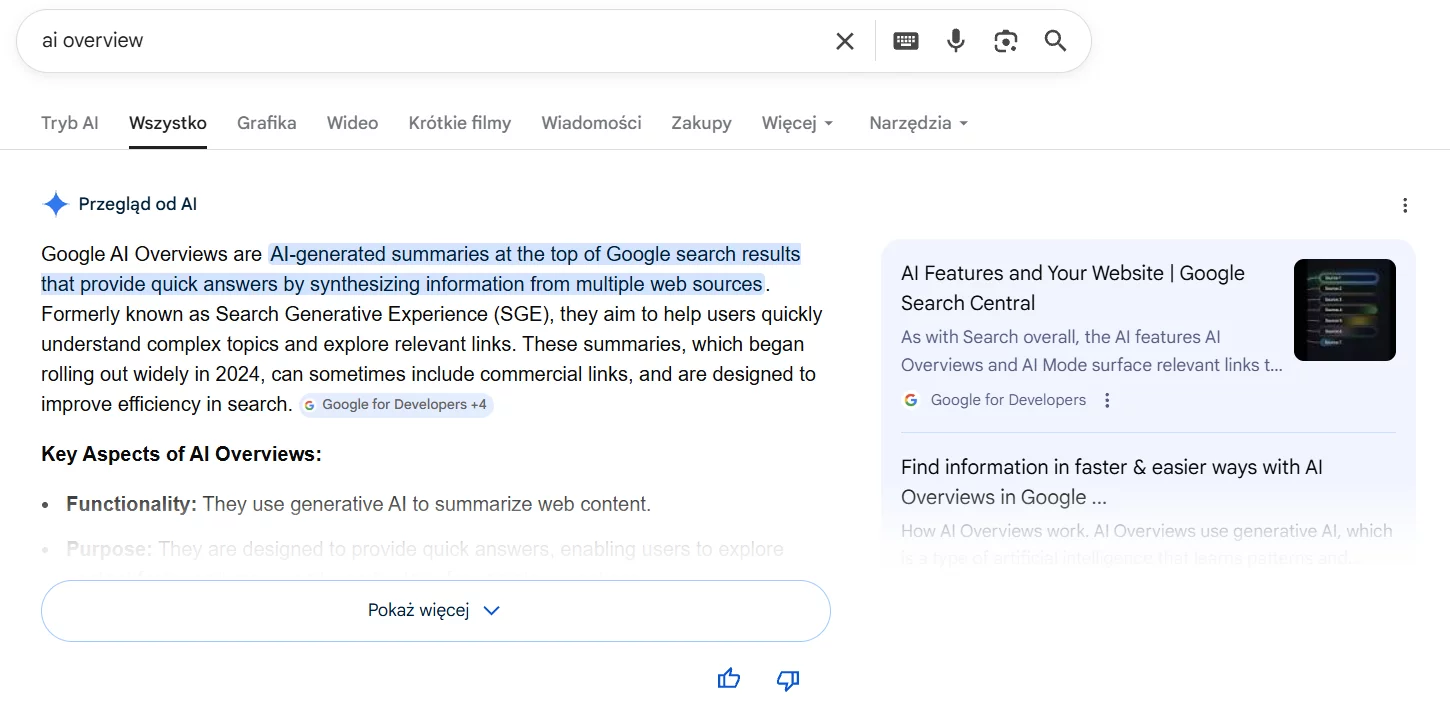This screenshot has width=1450, height=707.
Task: Start voice search with microphone icon
Action: pyautogui.click(x=956, y=41)
